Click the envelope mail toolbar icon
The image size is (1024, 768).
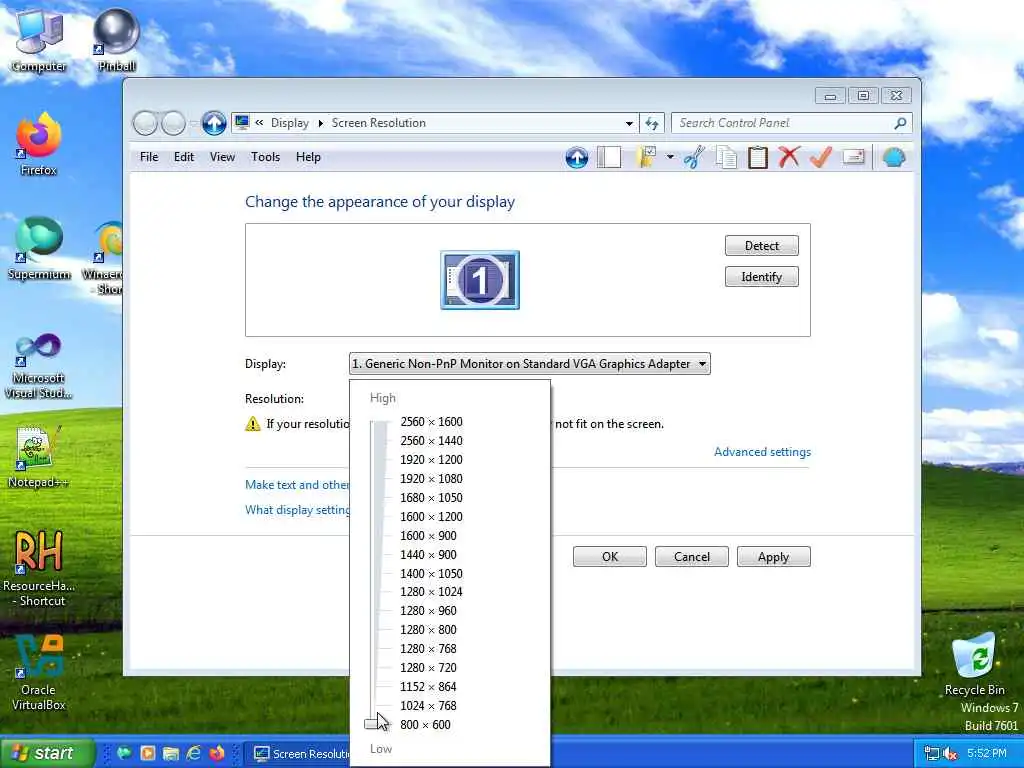click(x=853, y=157)
